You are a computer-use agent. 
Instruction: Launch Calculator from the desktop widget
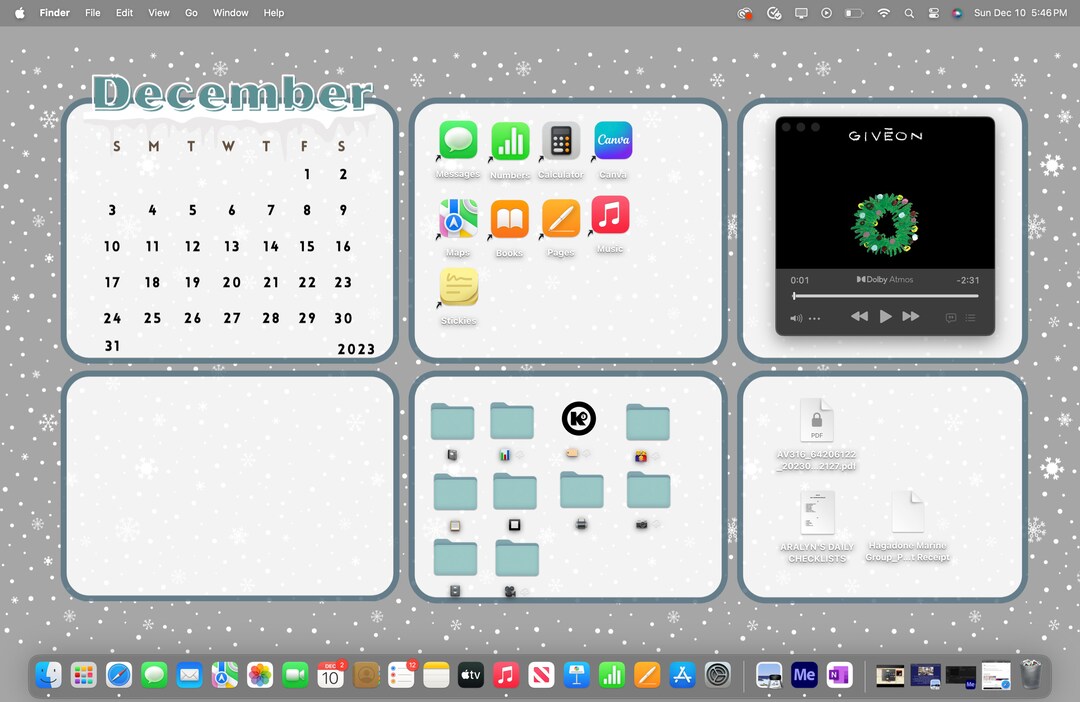pos(560,140)
